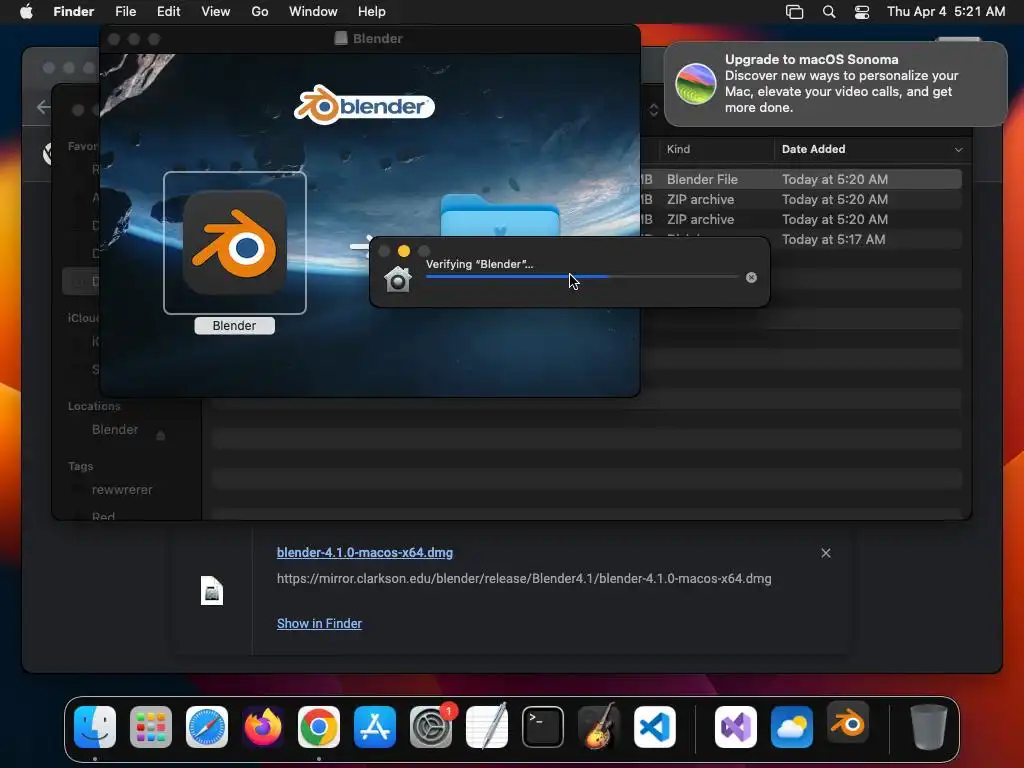The image size is (1024, 768).
Task: Select the Blender File row
Action: pyautogui.click(x=800, y=179)
